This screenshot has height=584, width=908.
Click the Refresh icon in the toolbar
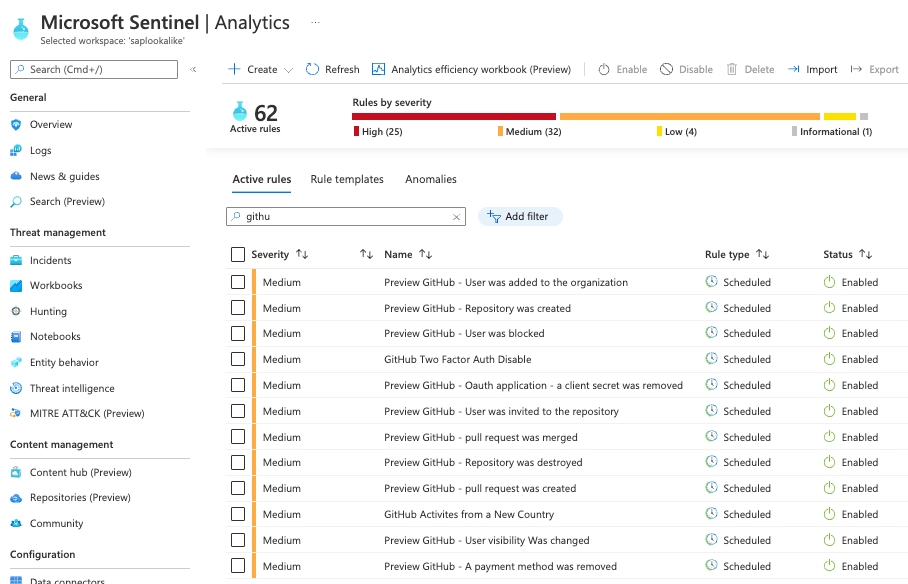pos(313,69)
